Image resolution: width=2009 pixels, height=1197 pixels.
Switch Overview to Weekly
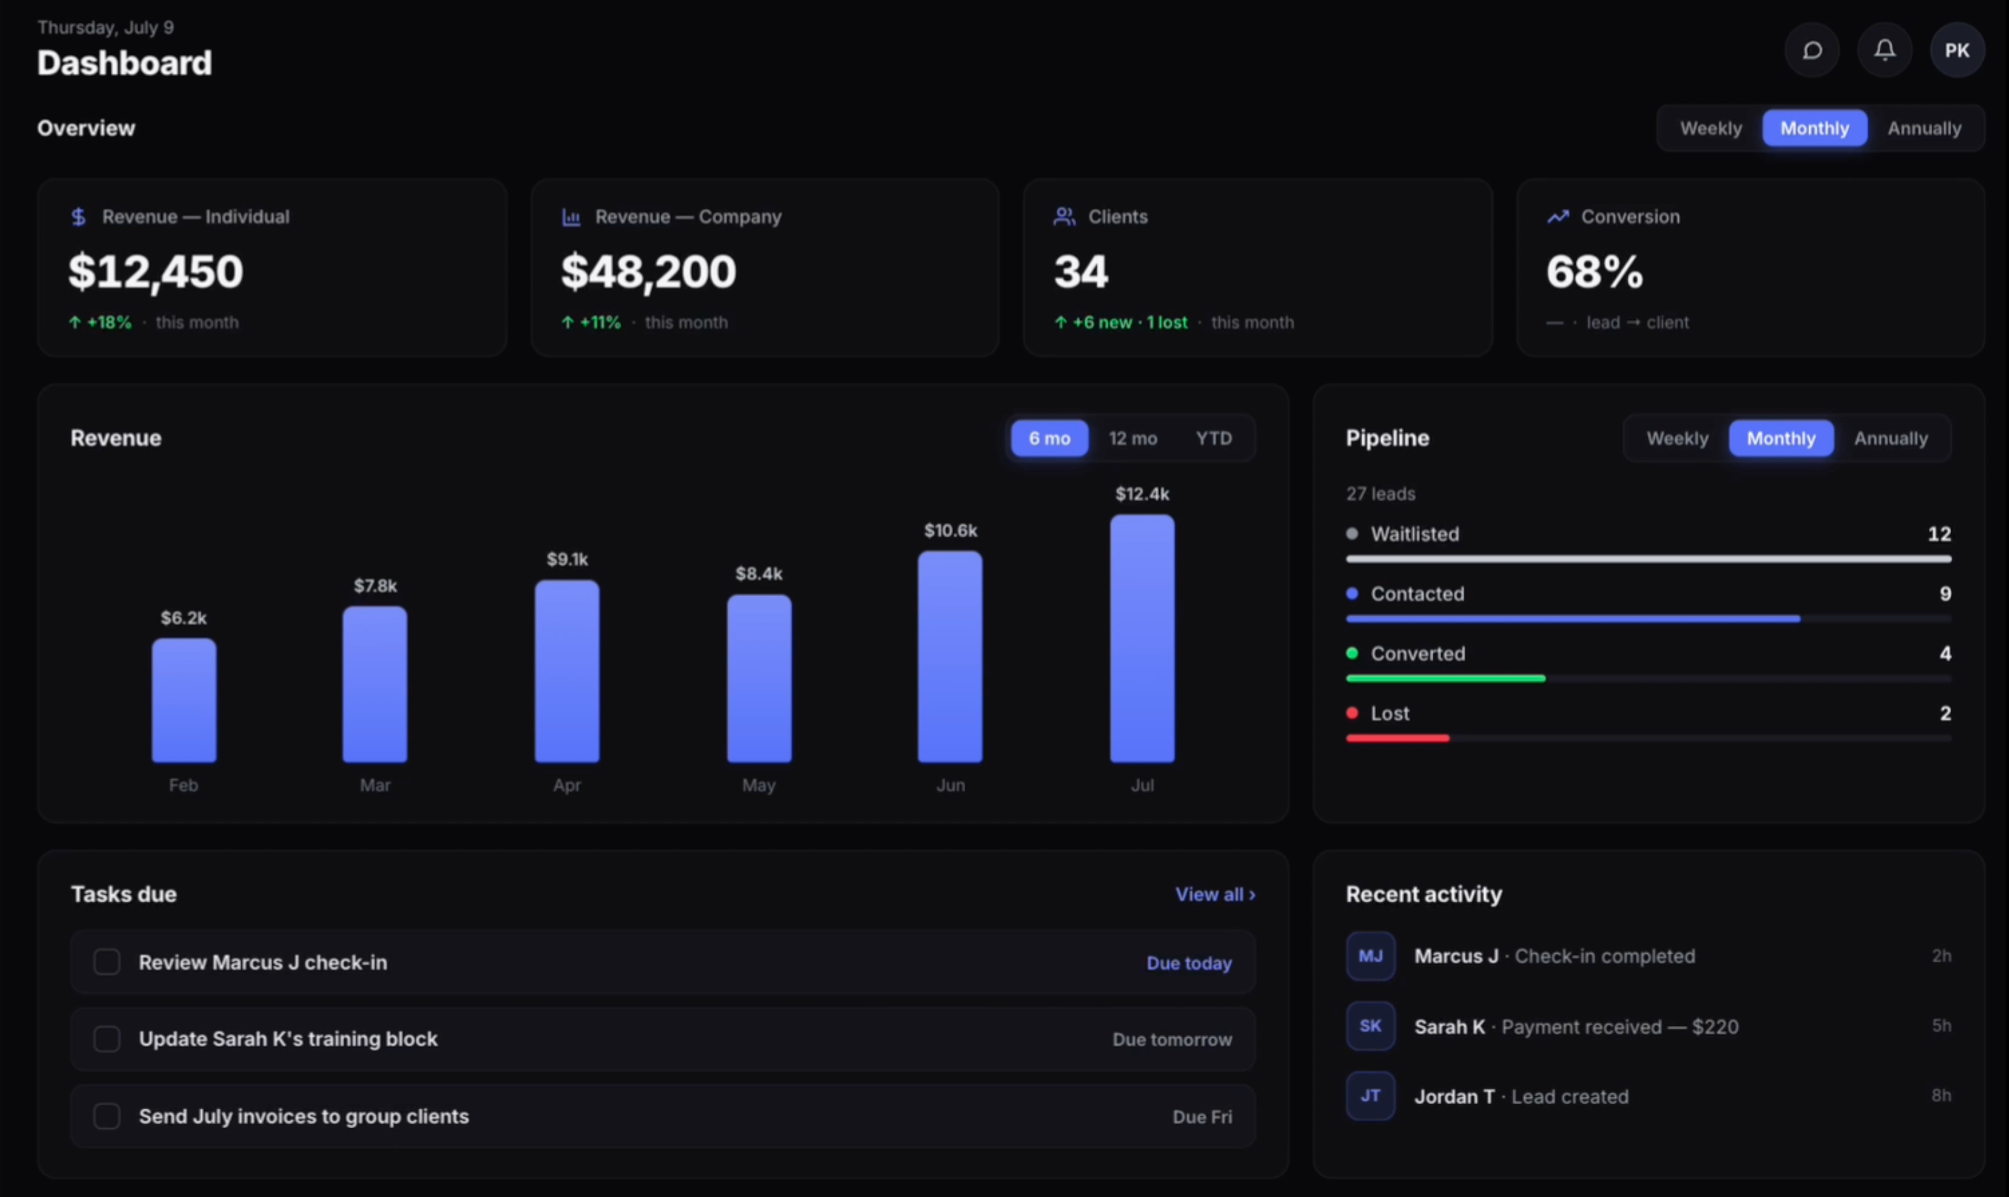pos(1710,128)
